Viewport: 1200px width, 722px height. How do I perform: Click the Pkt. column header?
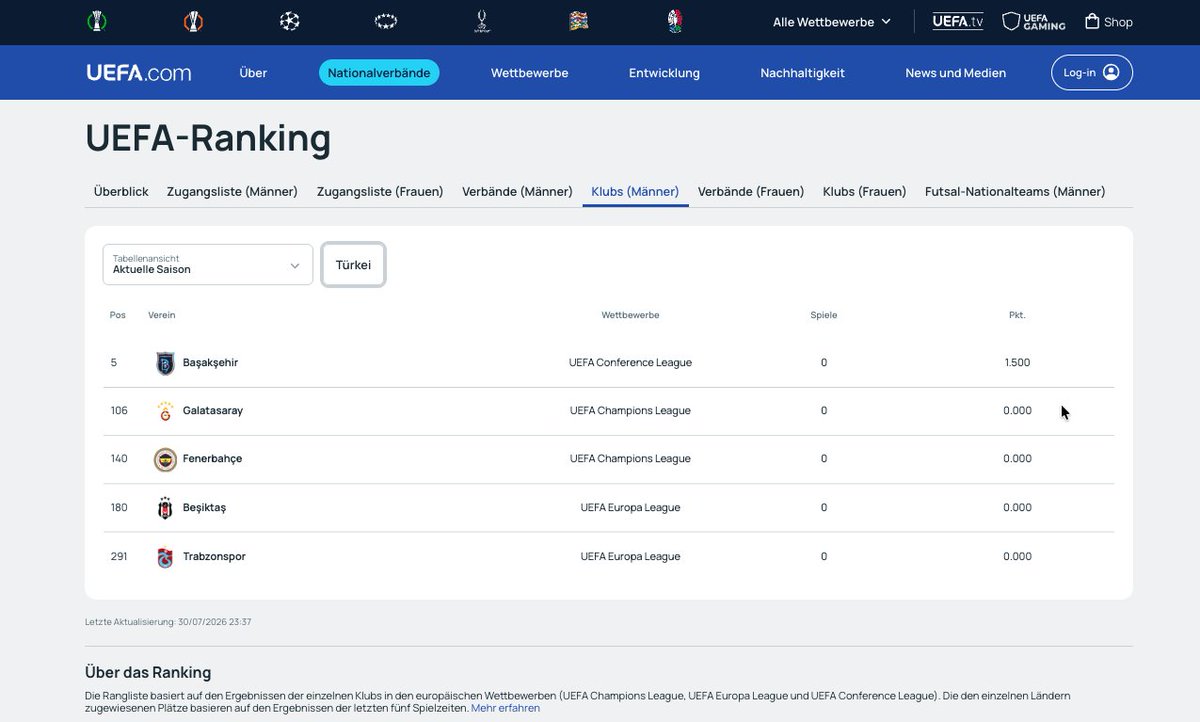(x=1017, y=315)
